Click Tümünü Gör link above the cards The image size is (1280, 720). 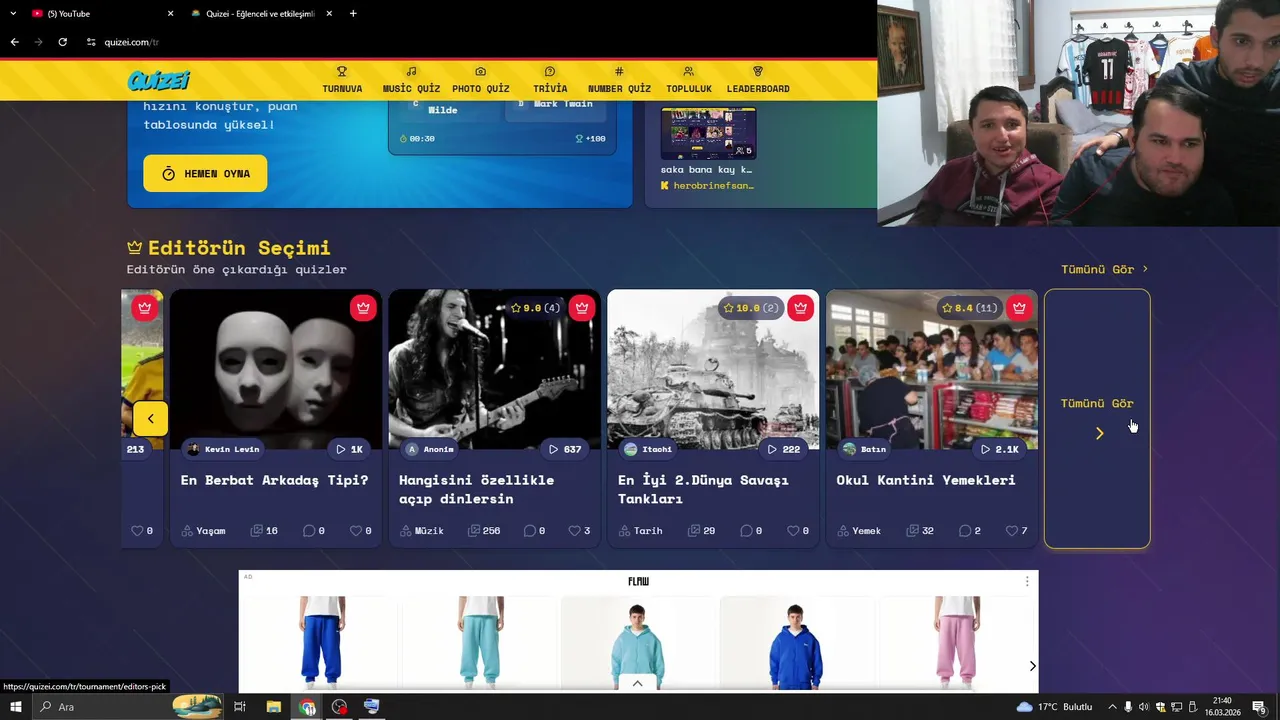pyautogui.click(x=1104, y=269)
